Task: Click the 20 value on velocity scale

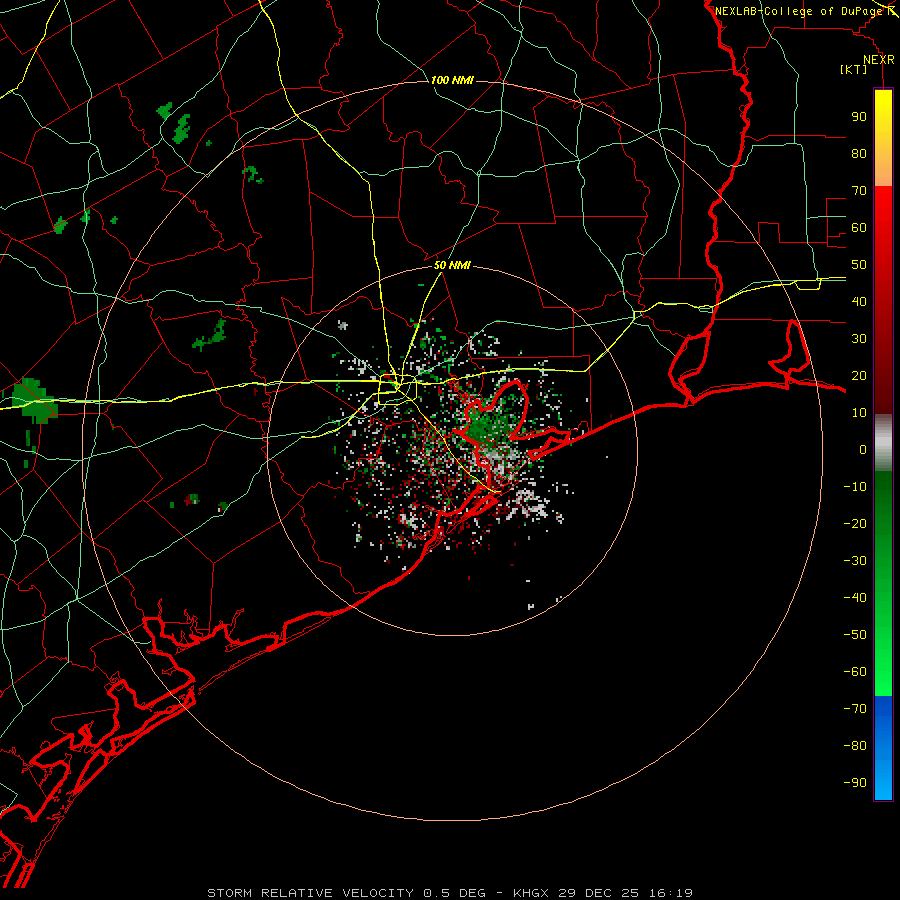Action: (x=859, y=375)
